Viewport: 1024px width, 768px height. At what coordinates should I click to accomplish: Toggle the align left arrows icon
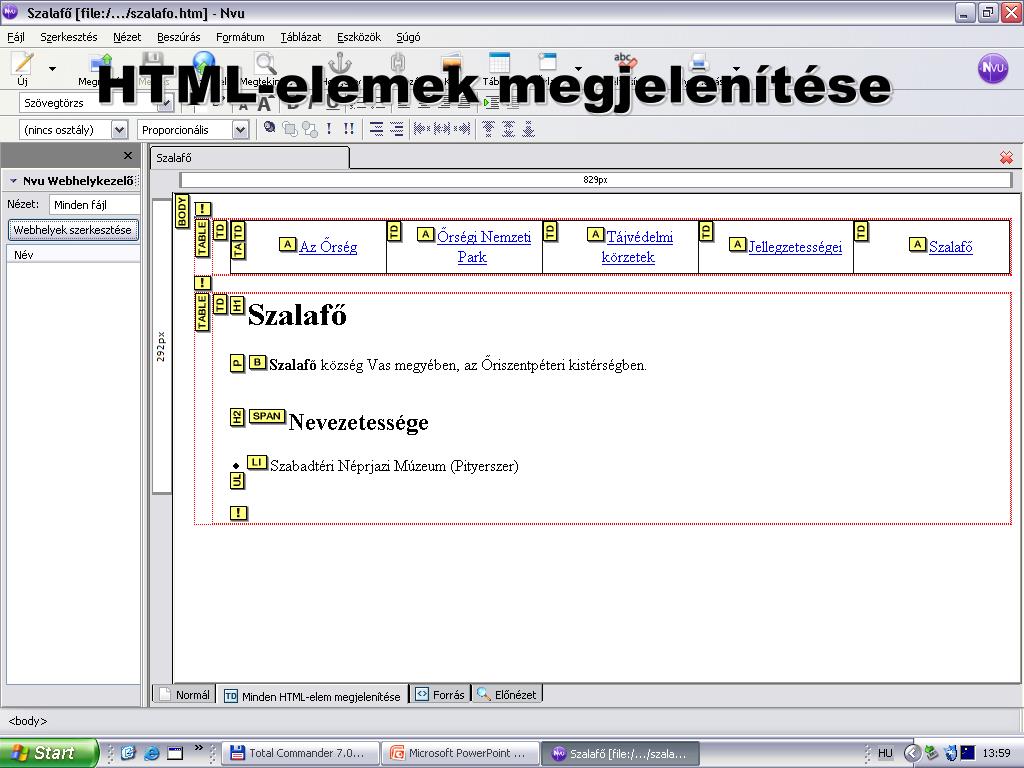421,129
